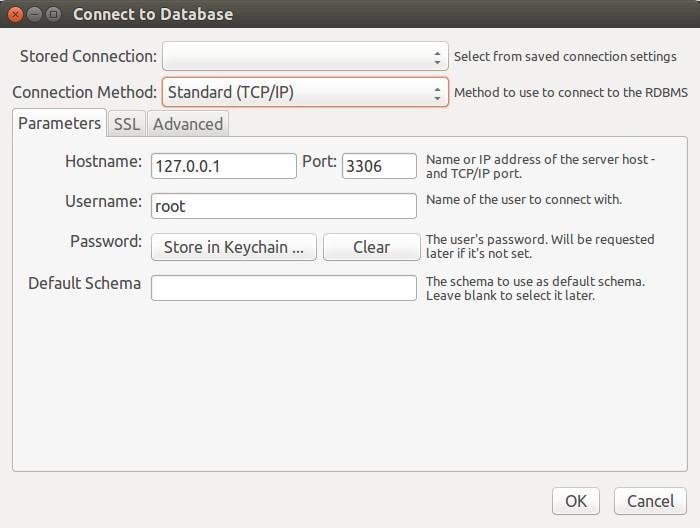The height and width of the screenshot is (528, 700).
Task: Click the Default Schema label
Action: click(84, 283)
